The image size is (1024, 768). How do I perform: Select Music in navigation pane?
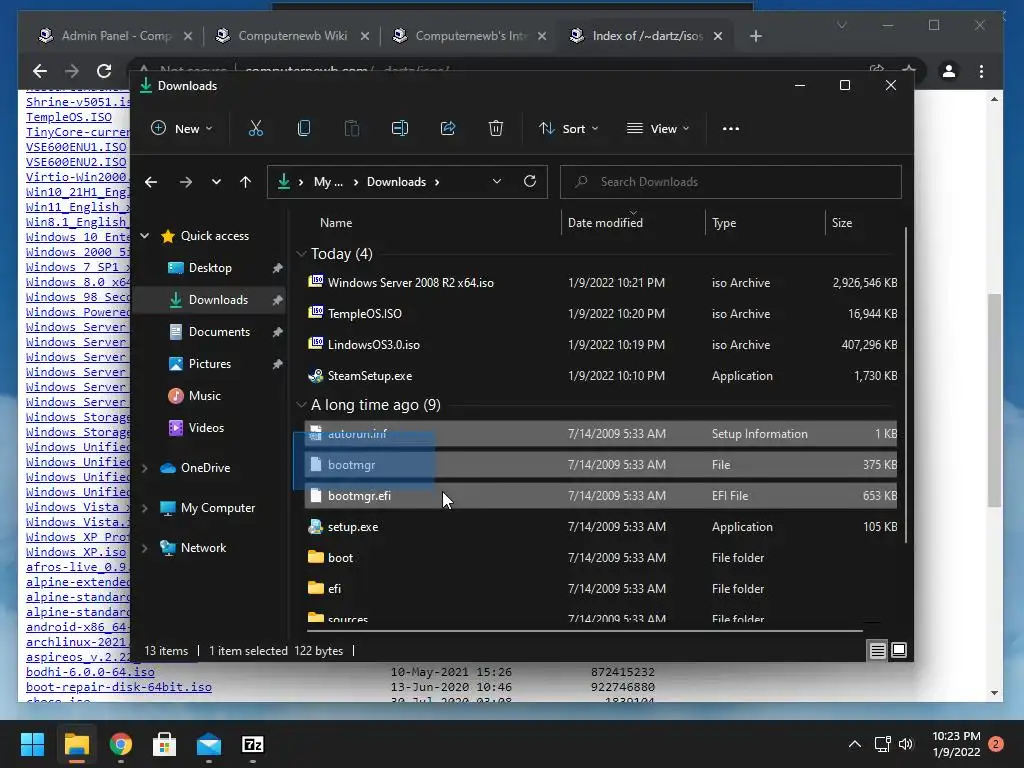coord(204,396)
